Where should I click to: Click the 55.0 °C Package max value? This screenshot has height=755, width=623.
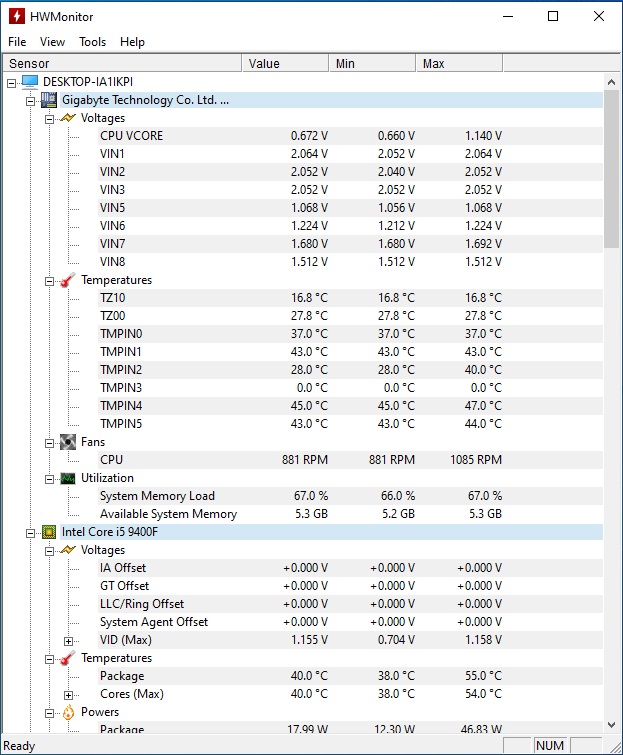(483, 676)
